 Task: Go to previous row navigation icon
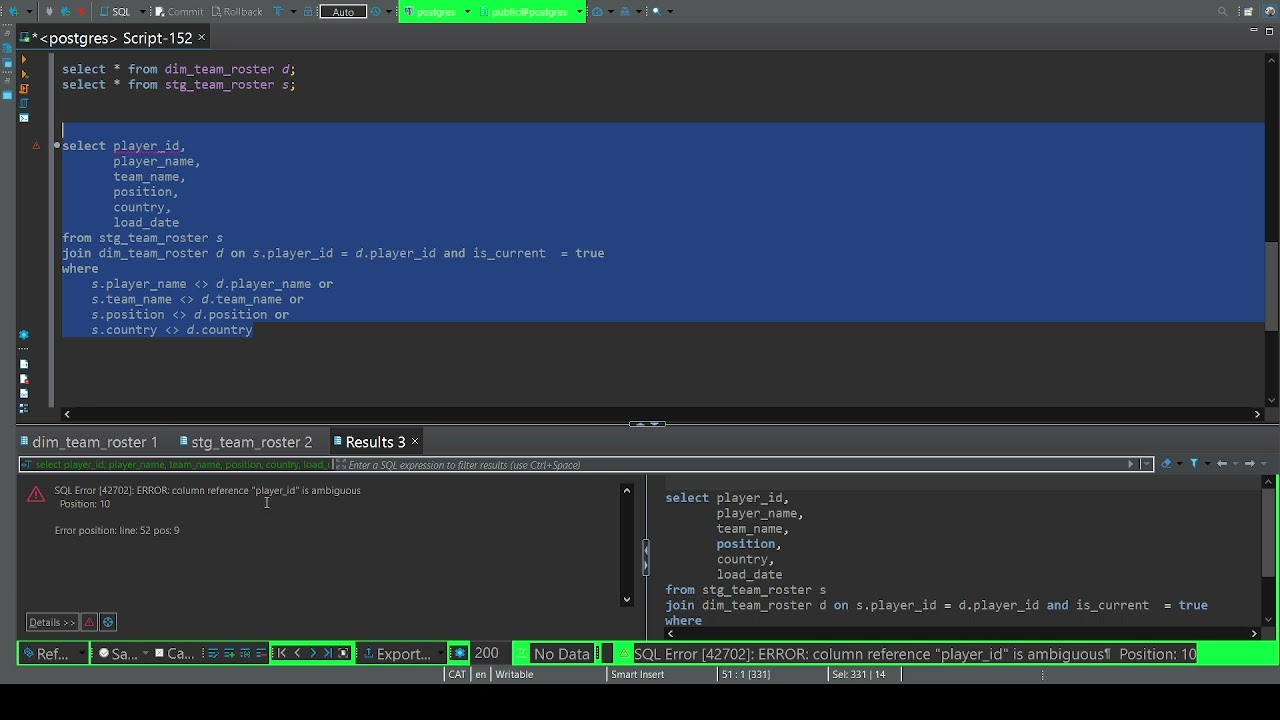(x=297, y=653)
